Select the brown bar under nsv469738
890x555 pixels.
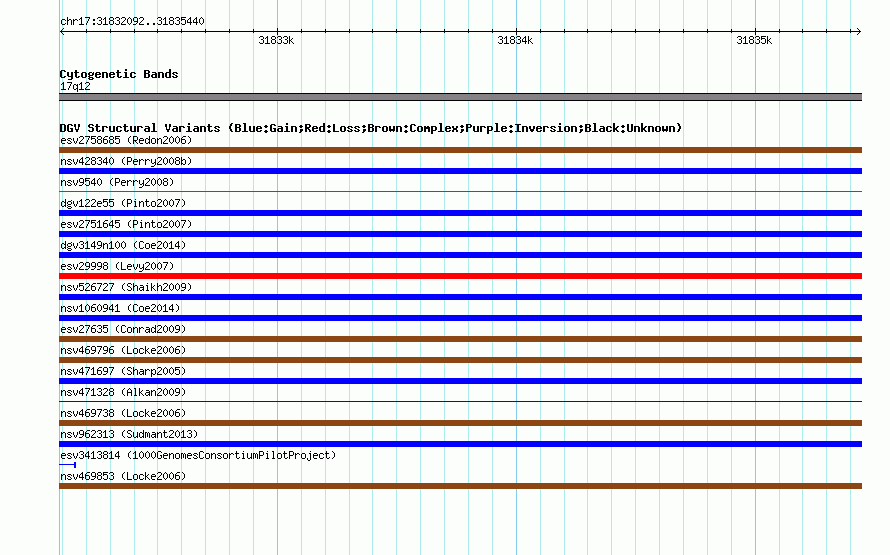460,423
